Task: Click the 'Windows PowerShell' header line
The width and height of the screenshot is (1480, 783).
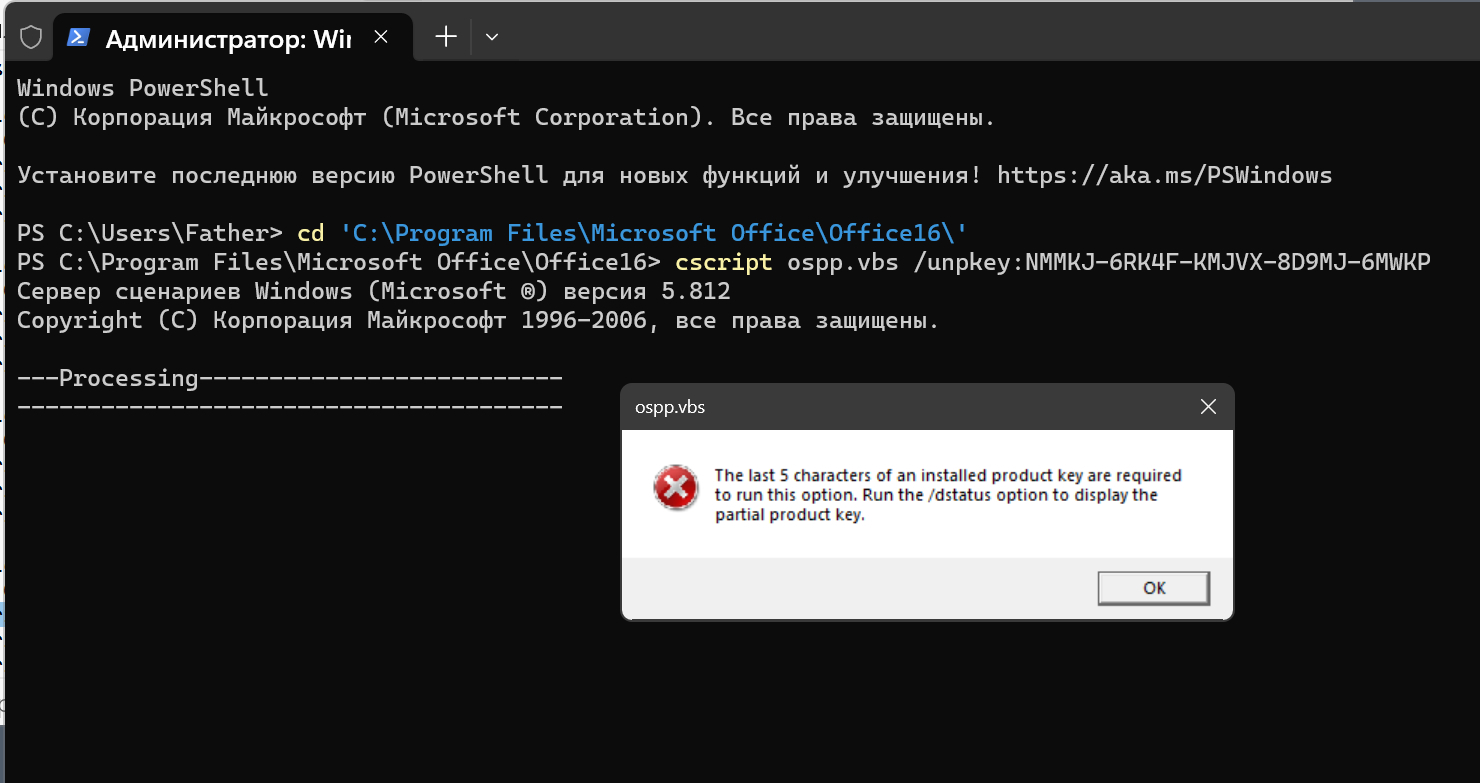Action: click(143, 88)
